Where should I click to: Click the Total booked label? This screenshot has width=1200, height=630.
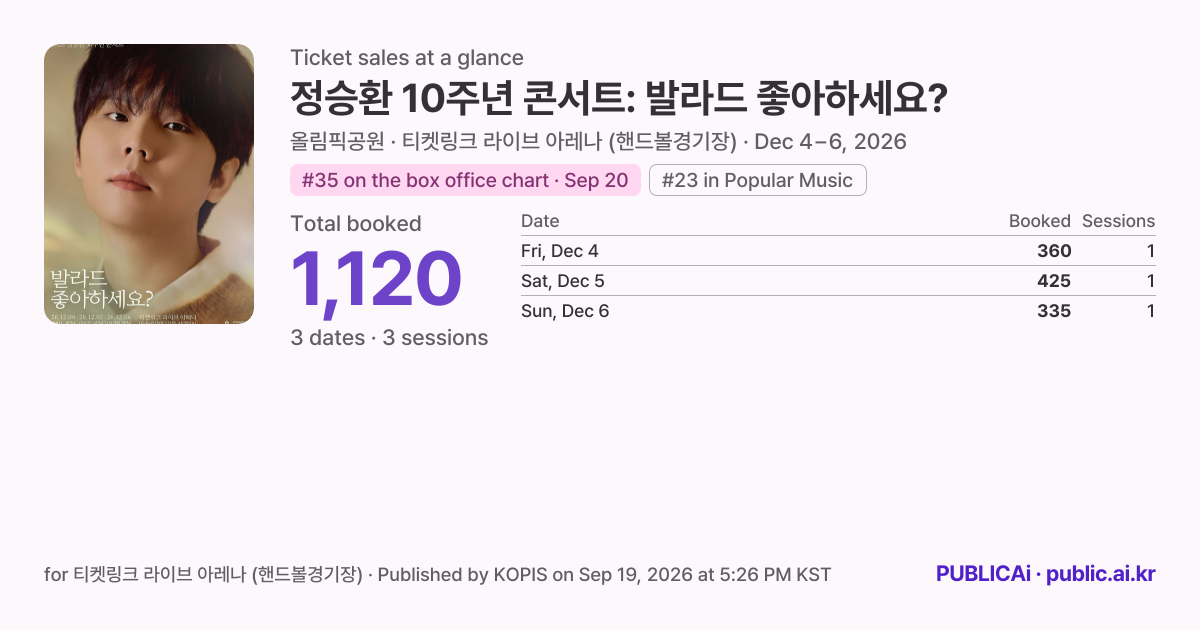click(356, 224)
